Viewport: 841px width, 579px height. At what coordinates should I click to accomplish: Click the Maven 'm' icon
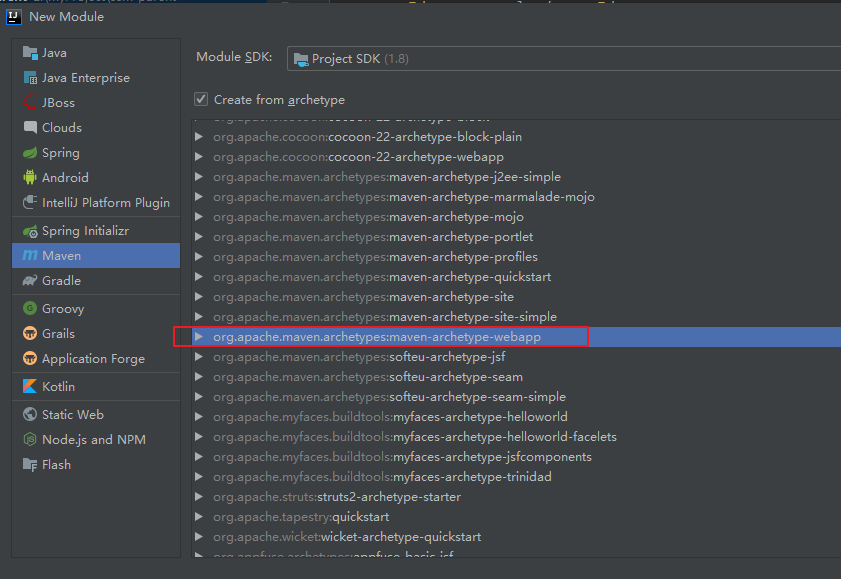coord(30,256)
